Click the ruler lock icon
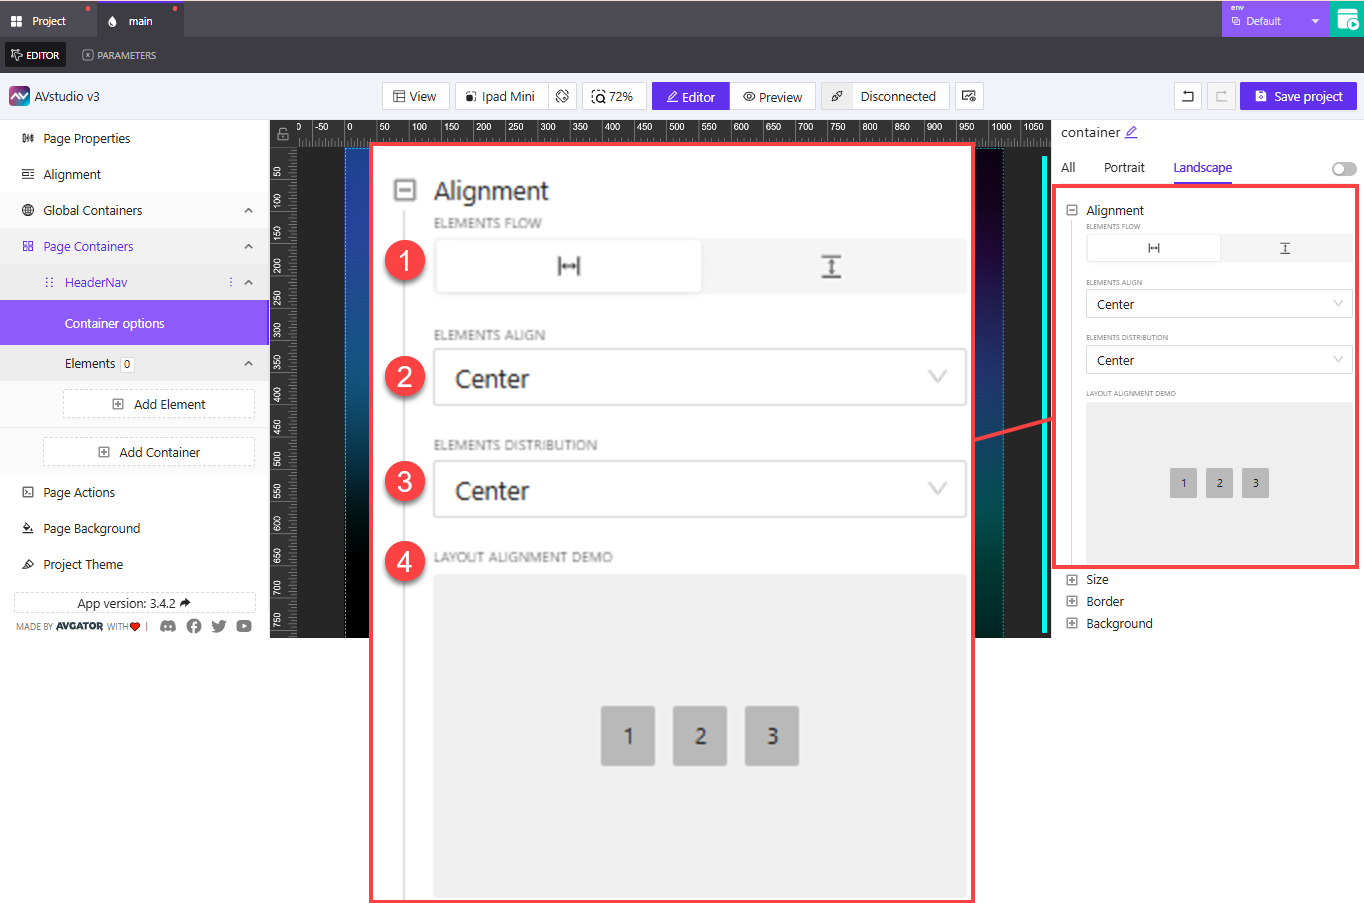 283,133
